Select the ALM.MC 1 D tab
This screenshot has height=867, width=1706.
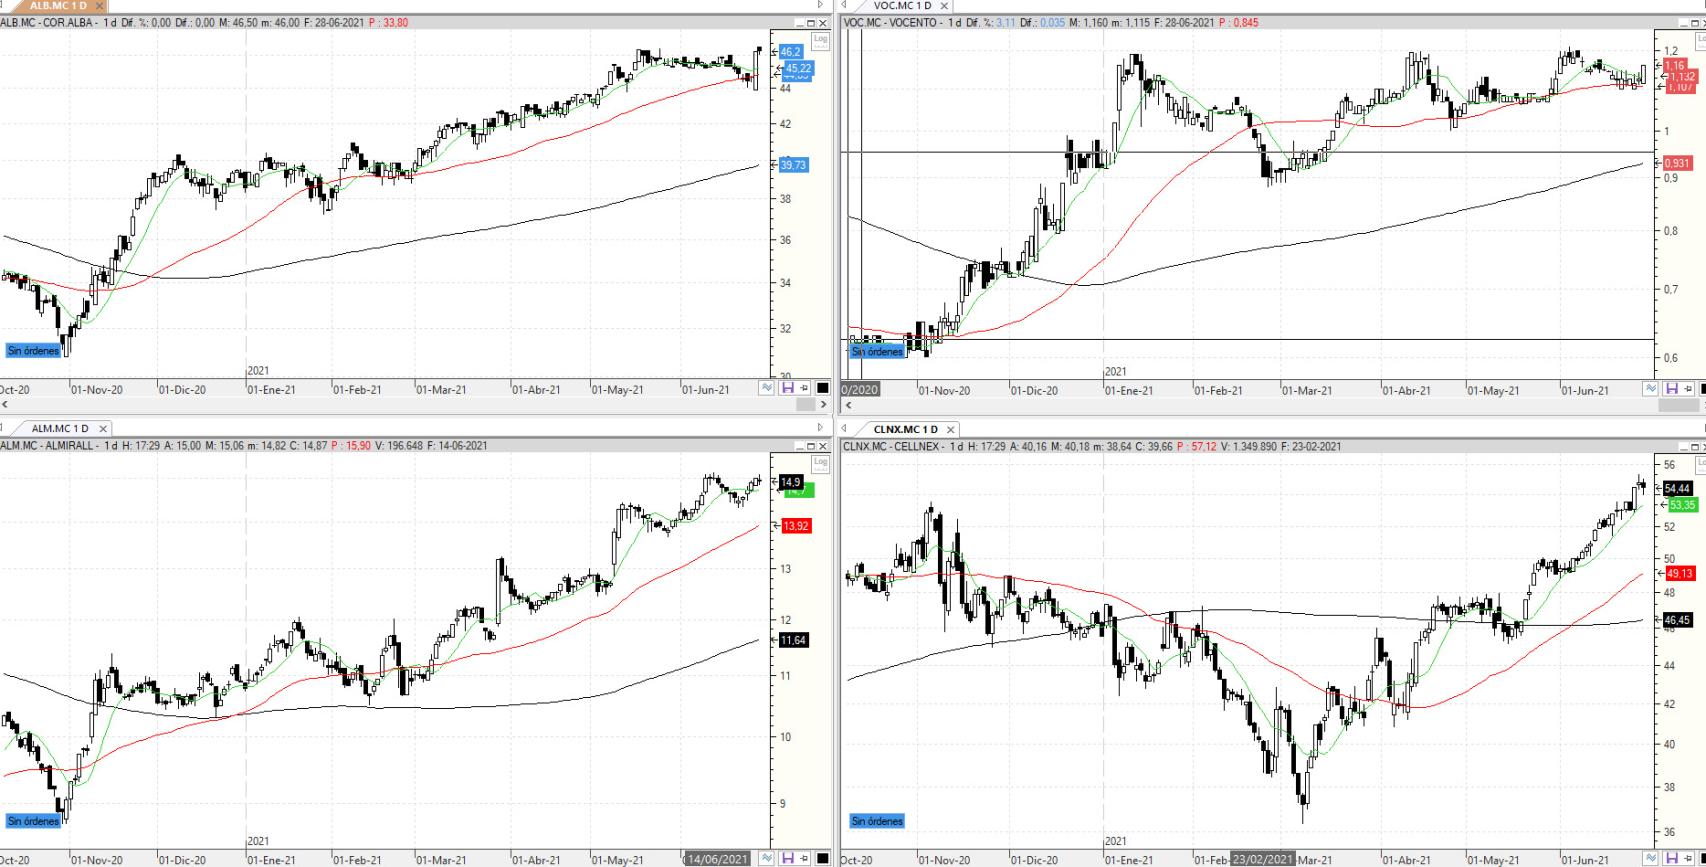pyautogui.click(x=59, y=428)
